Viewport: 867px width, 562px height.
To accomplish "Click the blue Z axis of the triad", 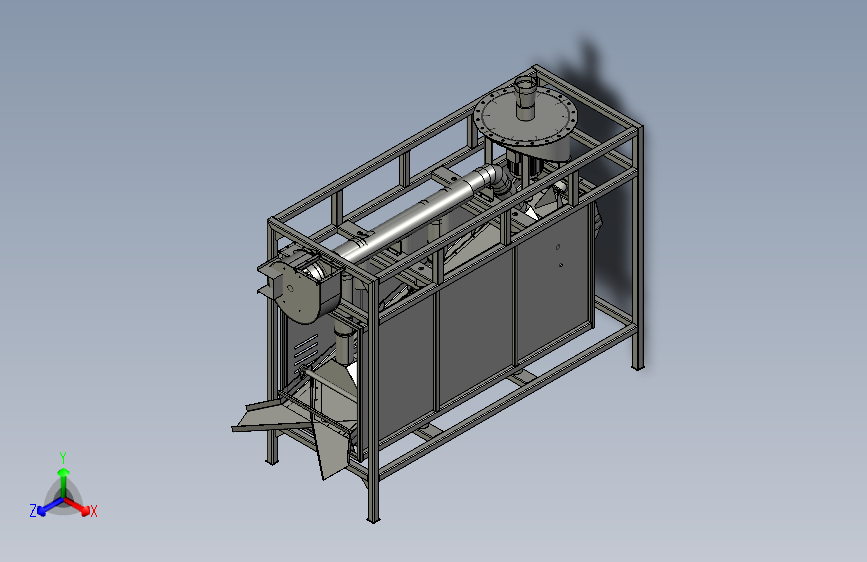I will pyautogui.click(x=51, y=507).
